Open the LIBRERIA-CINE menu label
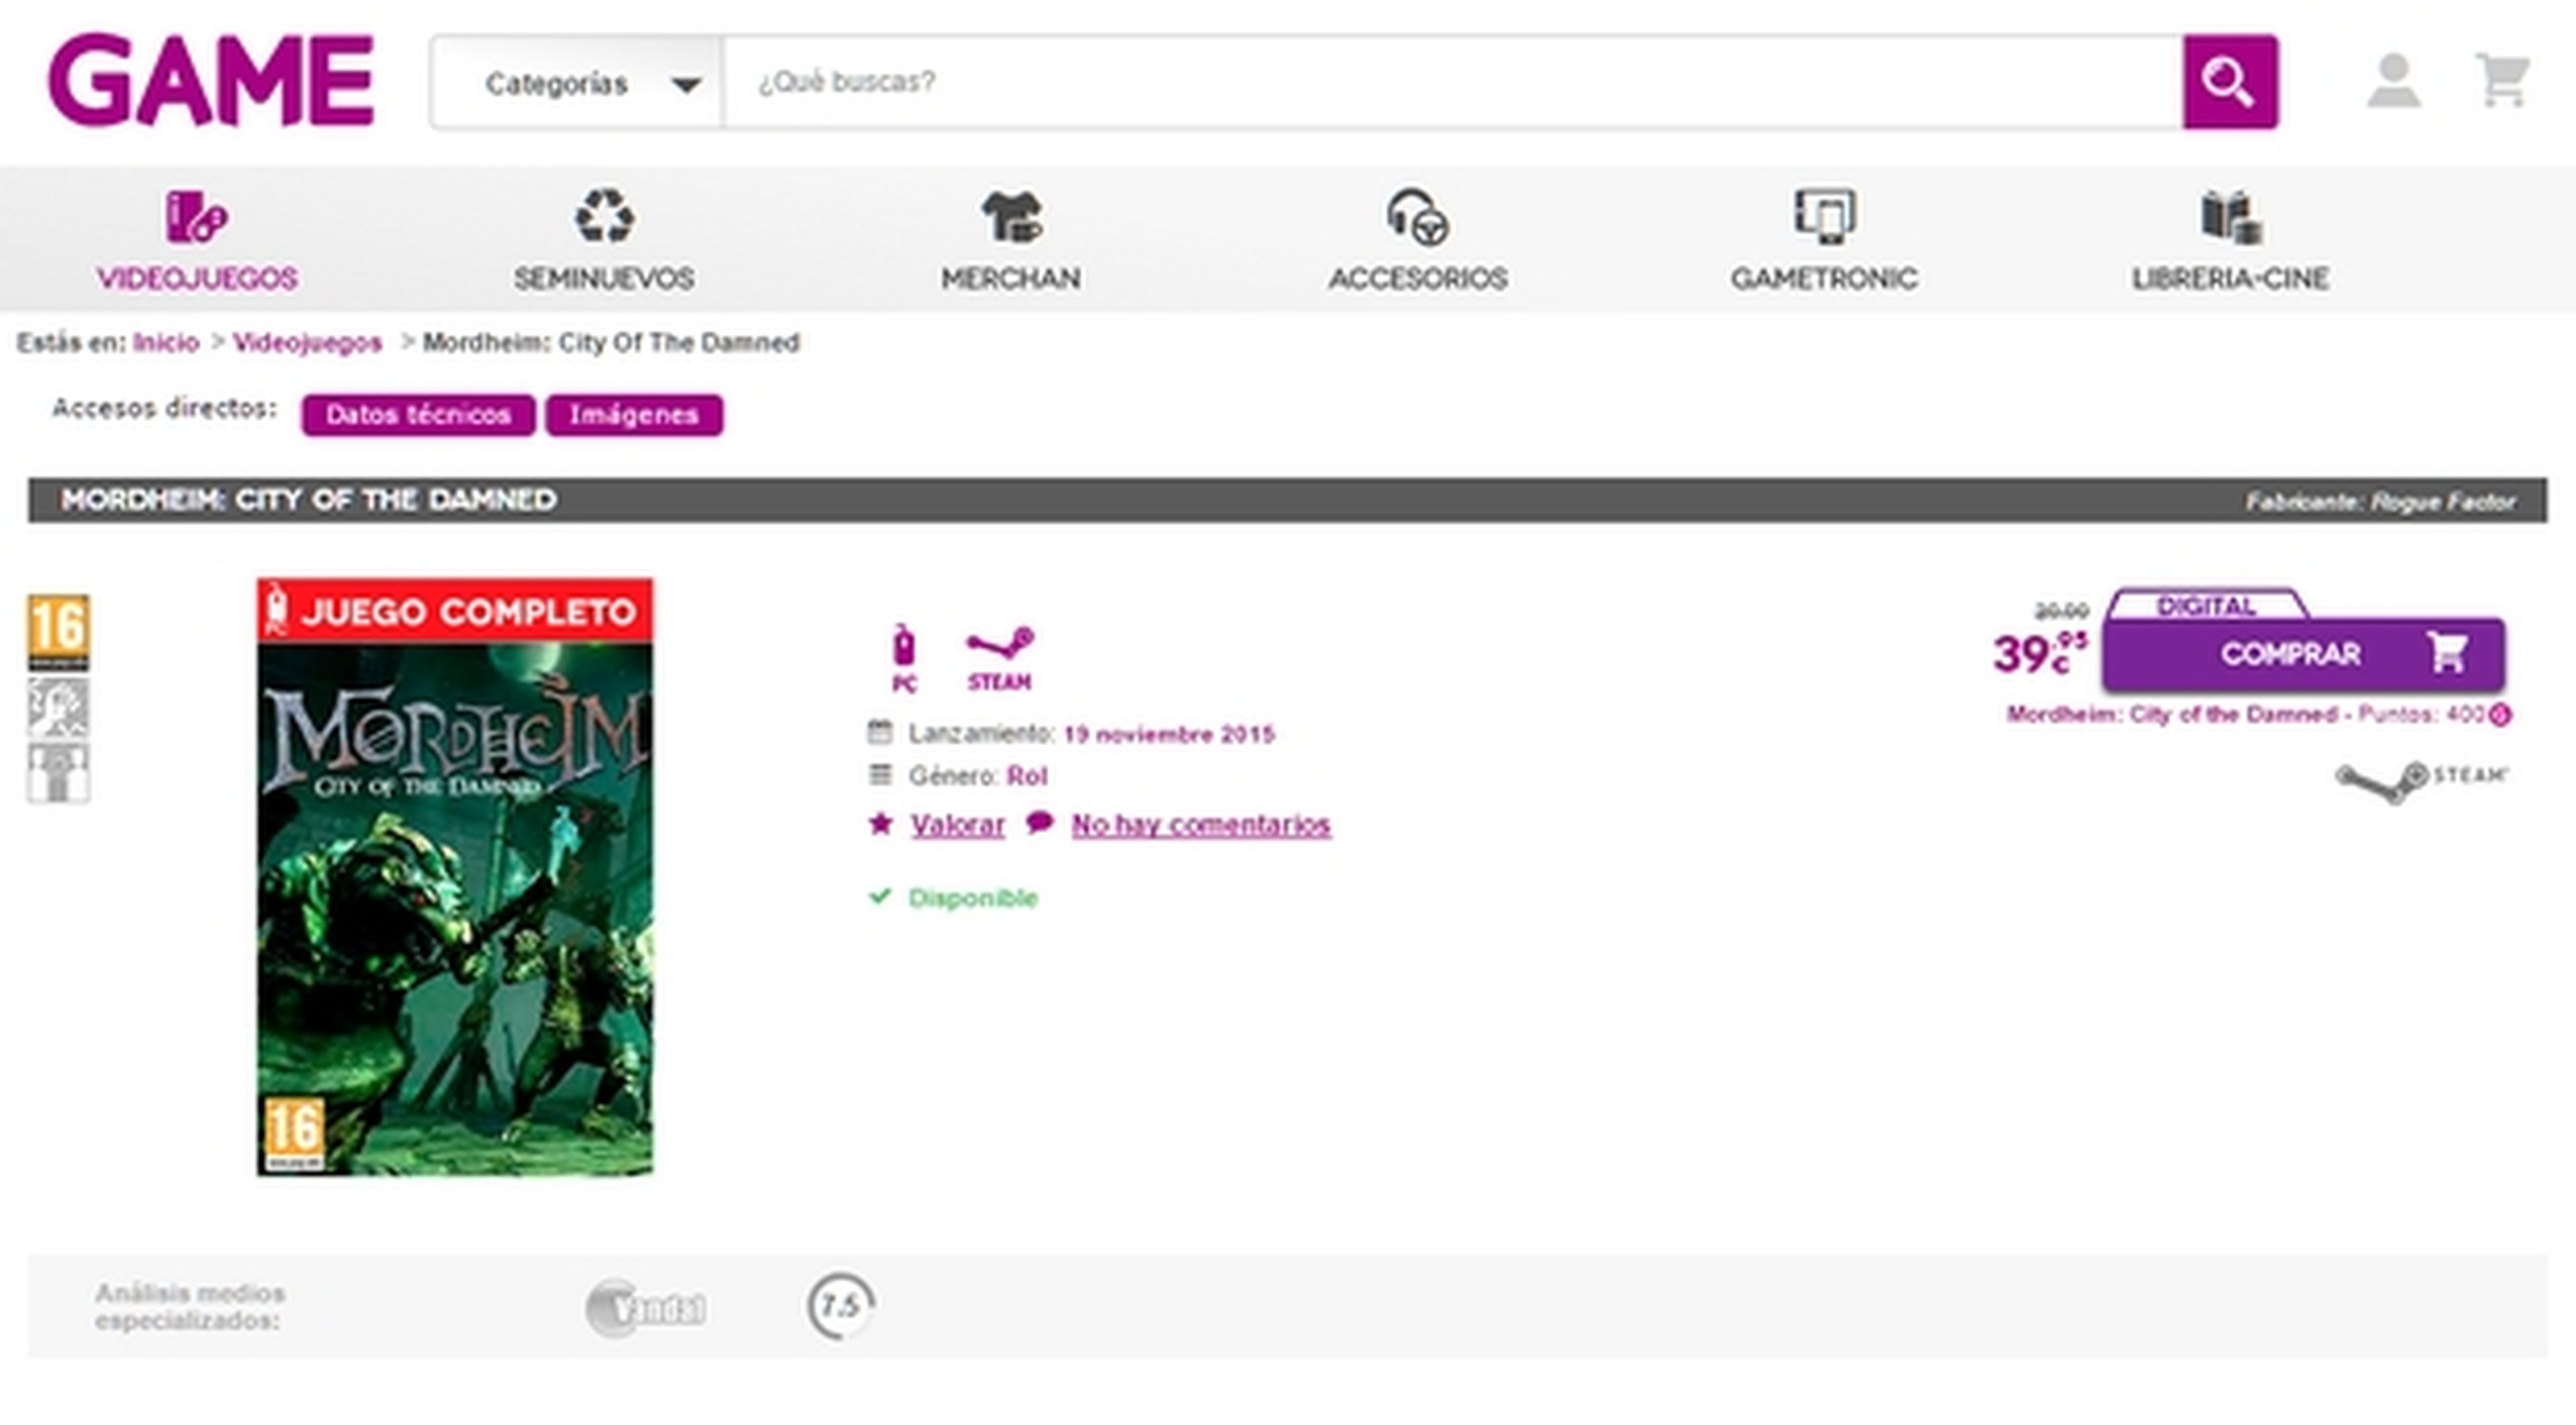Image resolution: width=2576 pixels, height=1425 pixels. pyautogui.click(x=2231, y=278)
